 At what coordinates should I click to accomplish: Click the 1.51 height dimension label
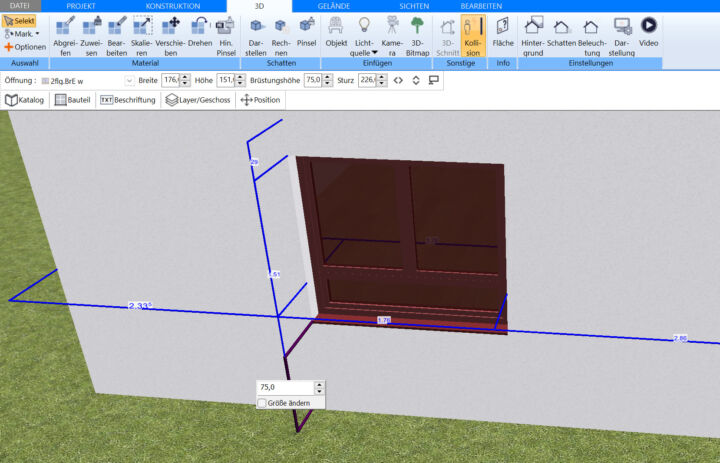tap(274, 274)
